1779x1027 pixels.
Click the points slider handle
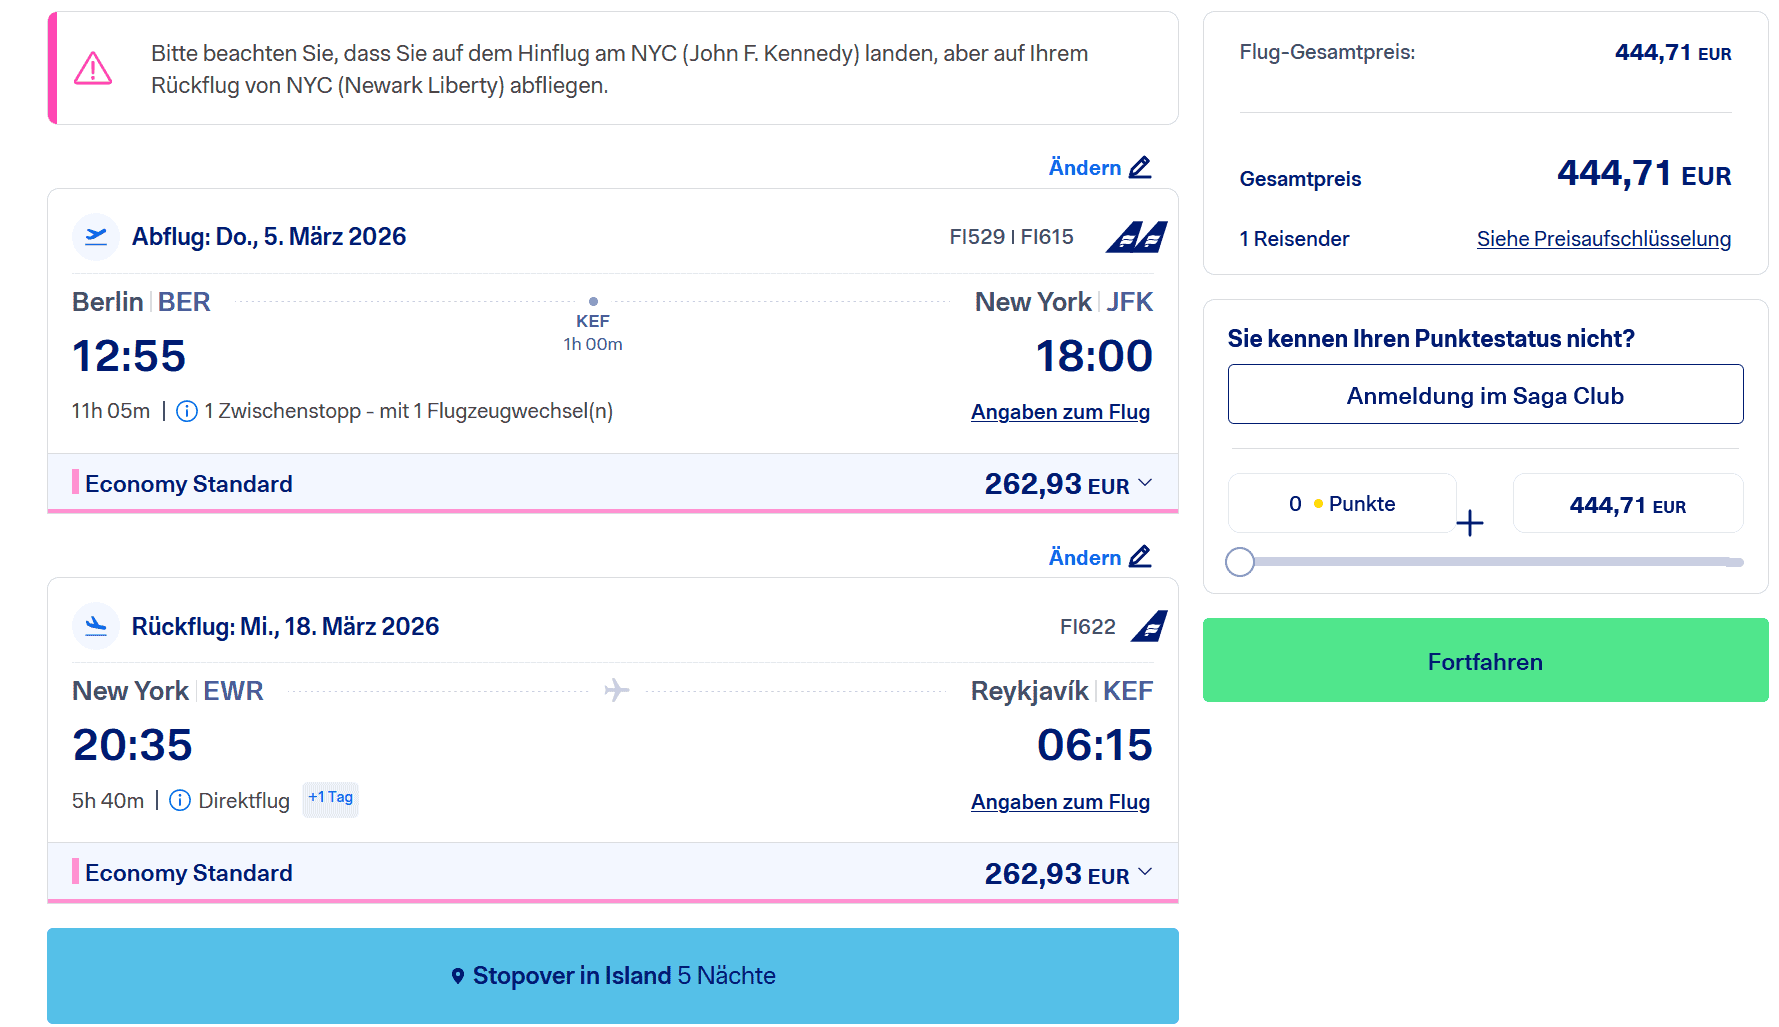tap(1240, 562)
